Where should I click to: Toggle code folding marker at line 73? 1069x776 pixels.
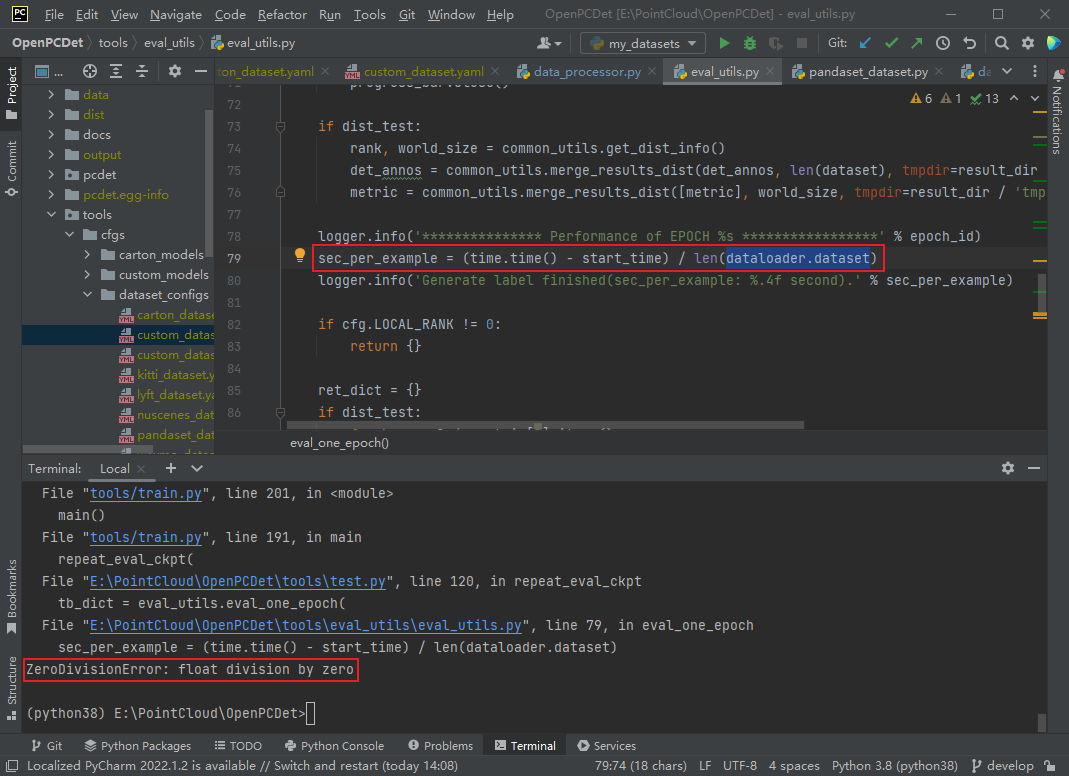click(280, 126)
